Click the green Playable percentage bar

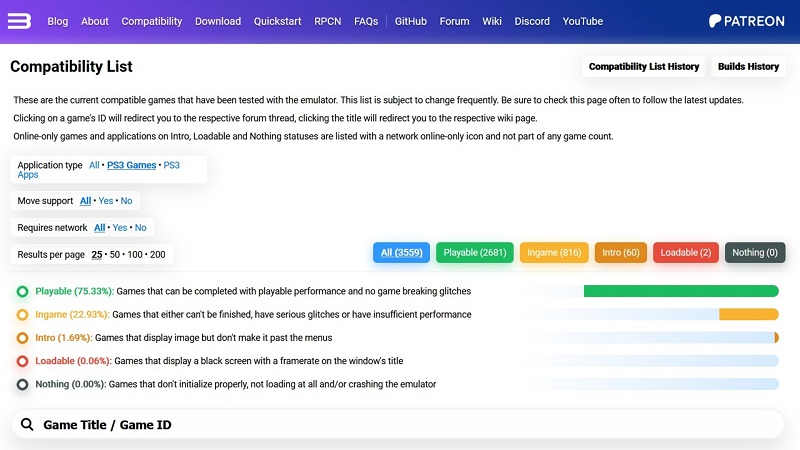681,291
